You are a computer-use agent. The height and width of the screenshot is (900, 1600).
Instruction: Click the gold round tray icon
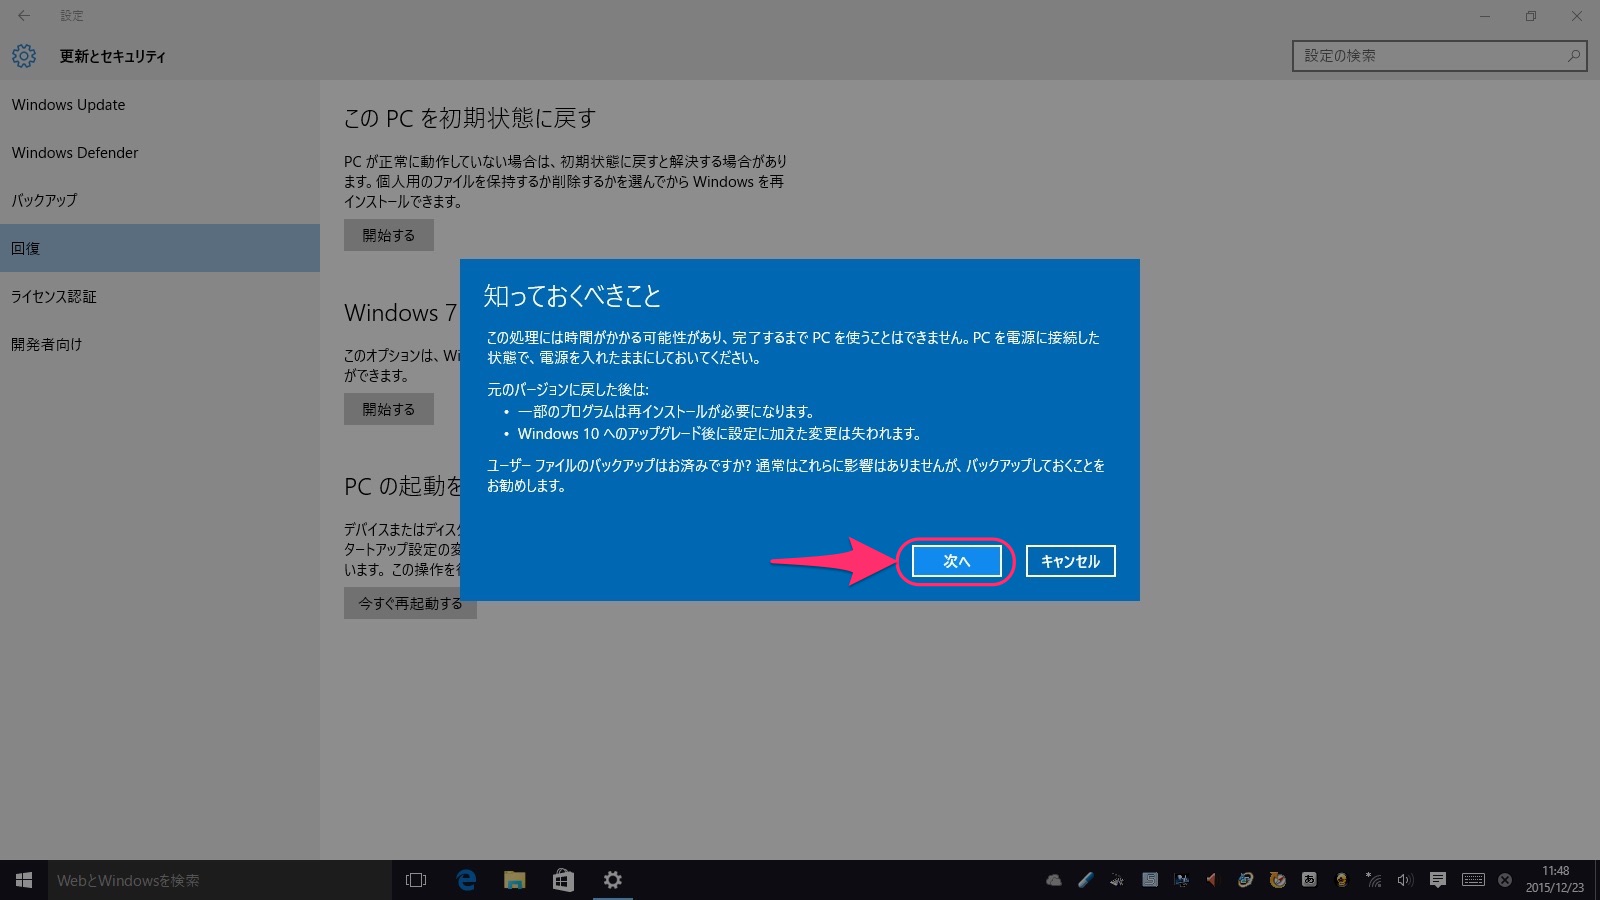coord(1341,880)
